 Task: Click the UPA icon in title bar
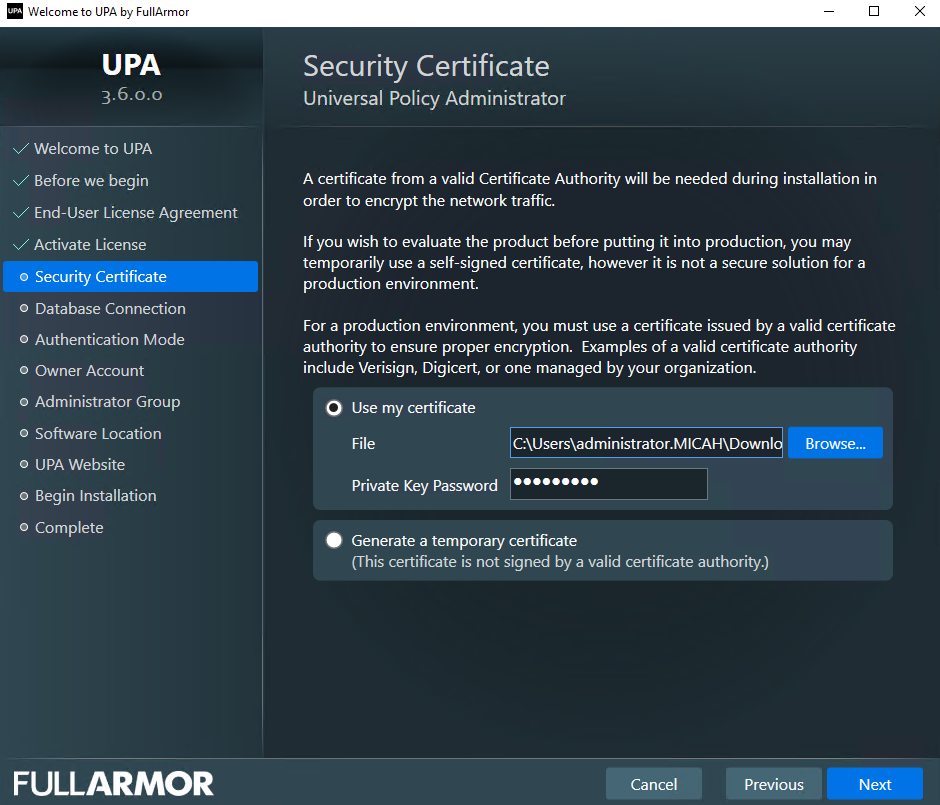(x=14, y=12)
